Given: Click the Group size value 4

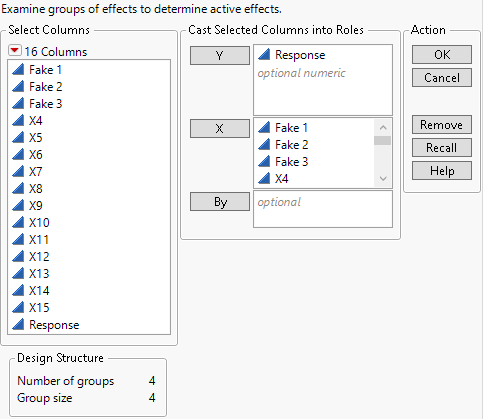Looking at the screenshot, I should point(152,398).
